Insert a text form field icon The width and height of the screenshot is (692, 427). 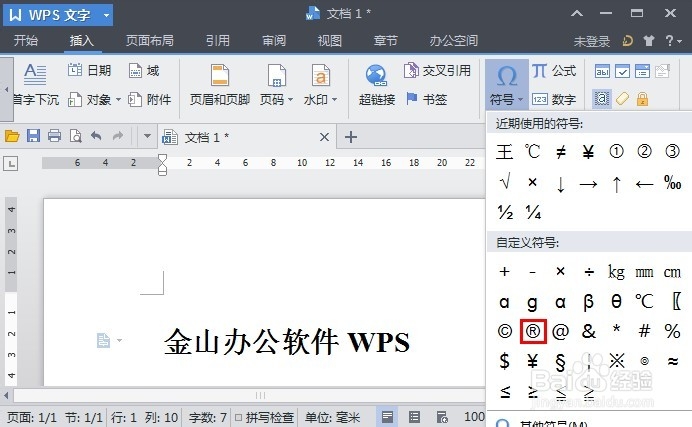tap(602, 71)
